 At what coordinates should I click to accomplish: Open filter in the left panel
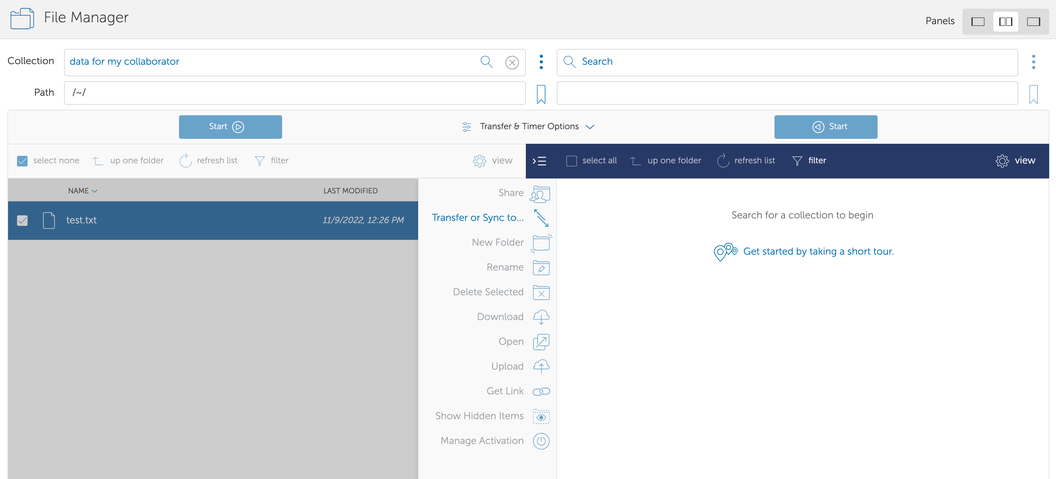point(271,161)
